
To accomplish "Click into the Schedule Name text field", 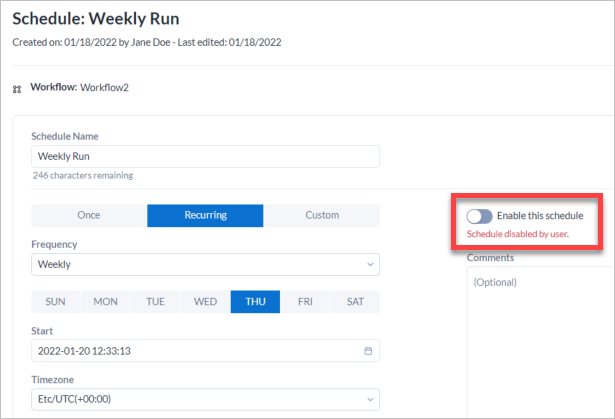I will pyautogui.click(x=205, y=157).
